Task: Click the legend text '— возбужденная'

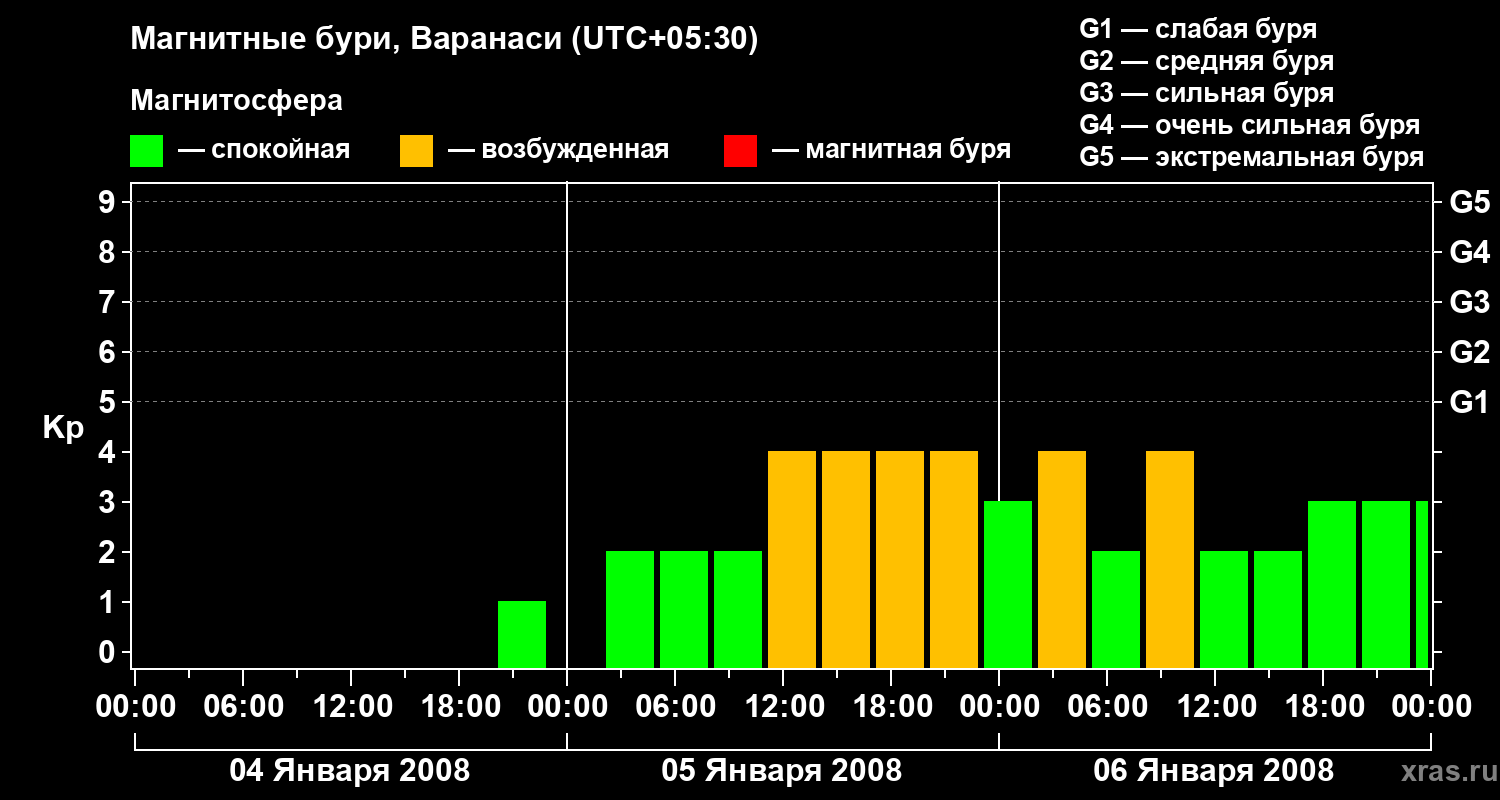Action: coord(558,150)
